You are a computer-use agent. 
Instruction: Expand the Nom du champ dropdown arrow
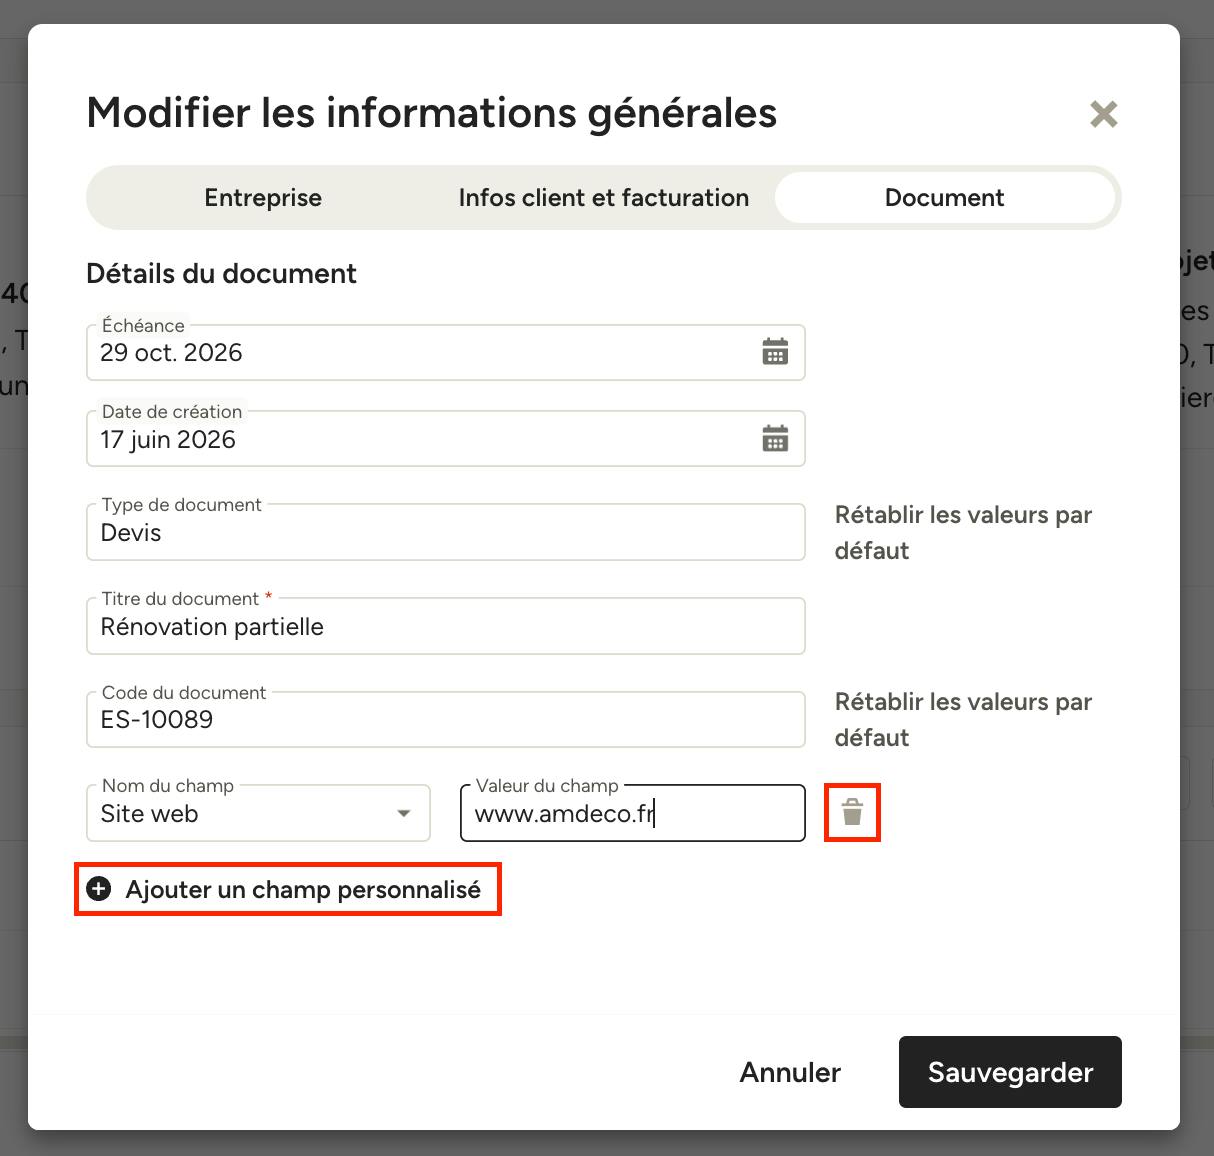click(404, 813)
